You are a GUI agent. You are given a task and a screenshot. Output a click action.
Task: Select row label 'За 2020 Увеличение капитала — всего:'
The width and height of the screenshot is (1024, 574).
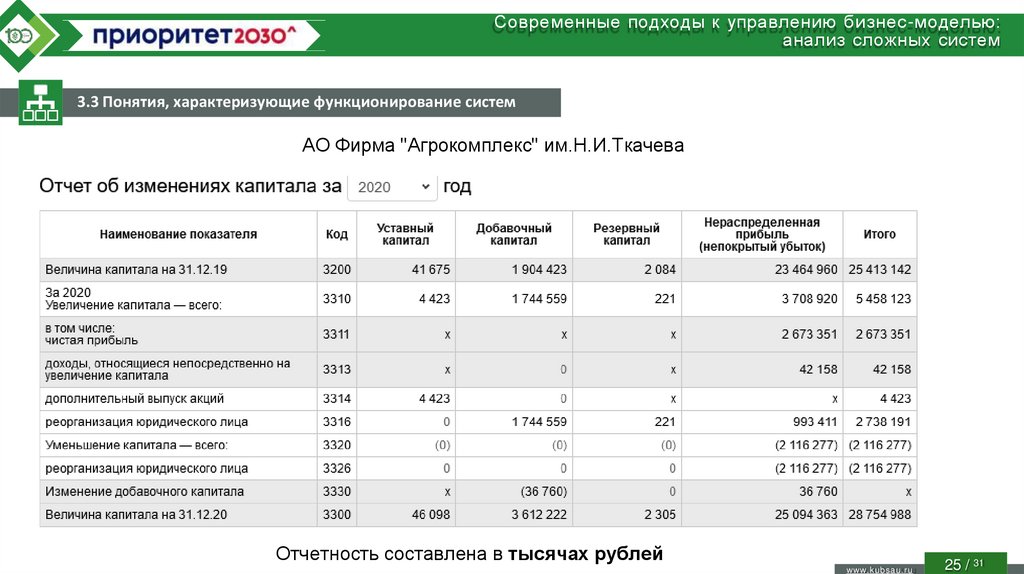click(133, 299)
